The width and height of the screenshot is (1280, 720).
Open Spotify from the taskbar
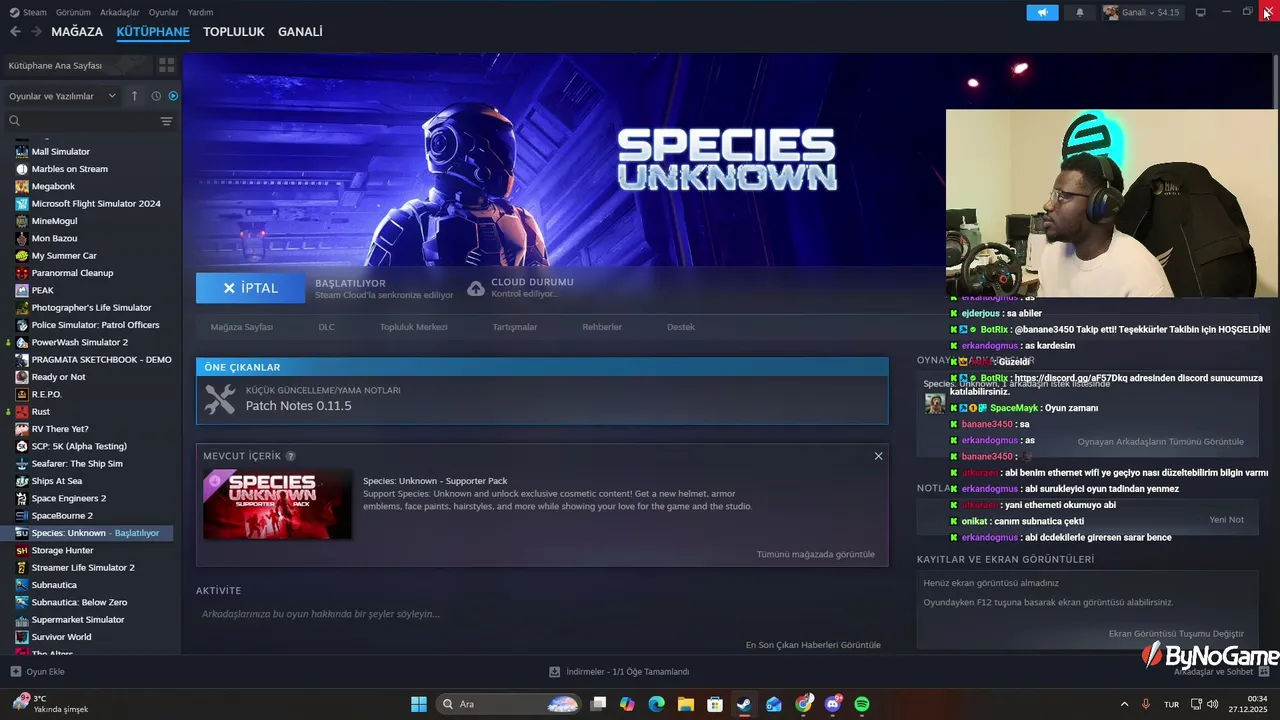tap(862, 704)
